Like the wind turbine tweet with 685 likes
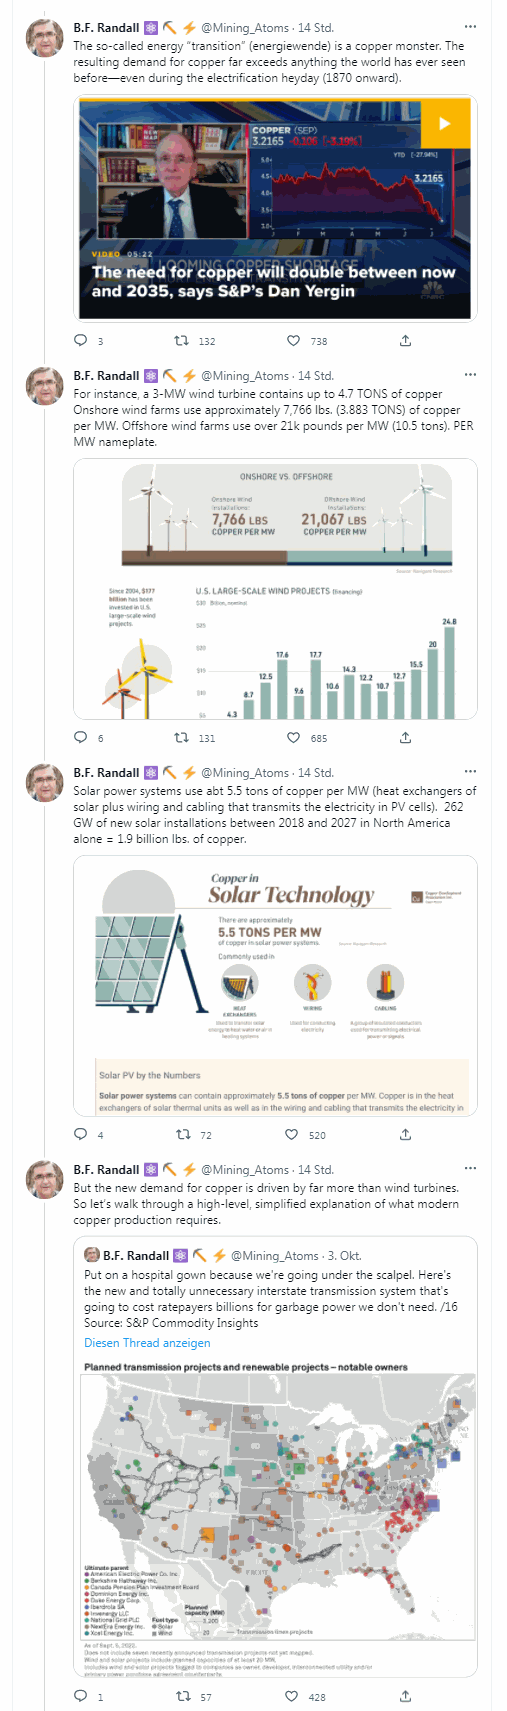 point(293,738)
